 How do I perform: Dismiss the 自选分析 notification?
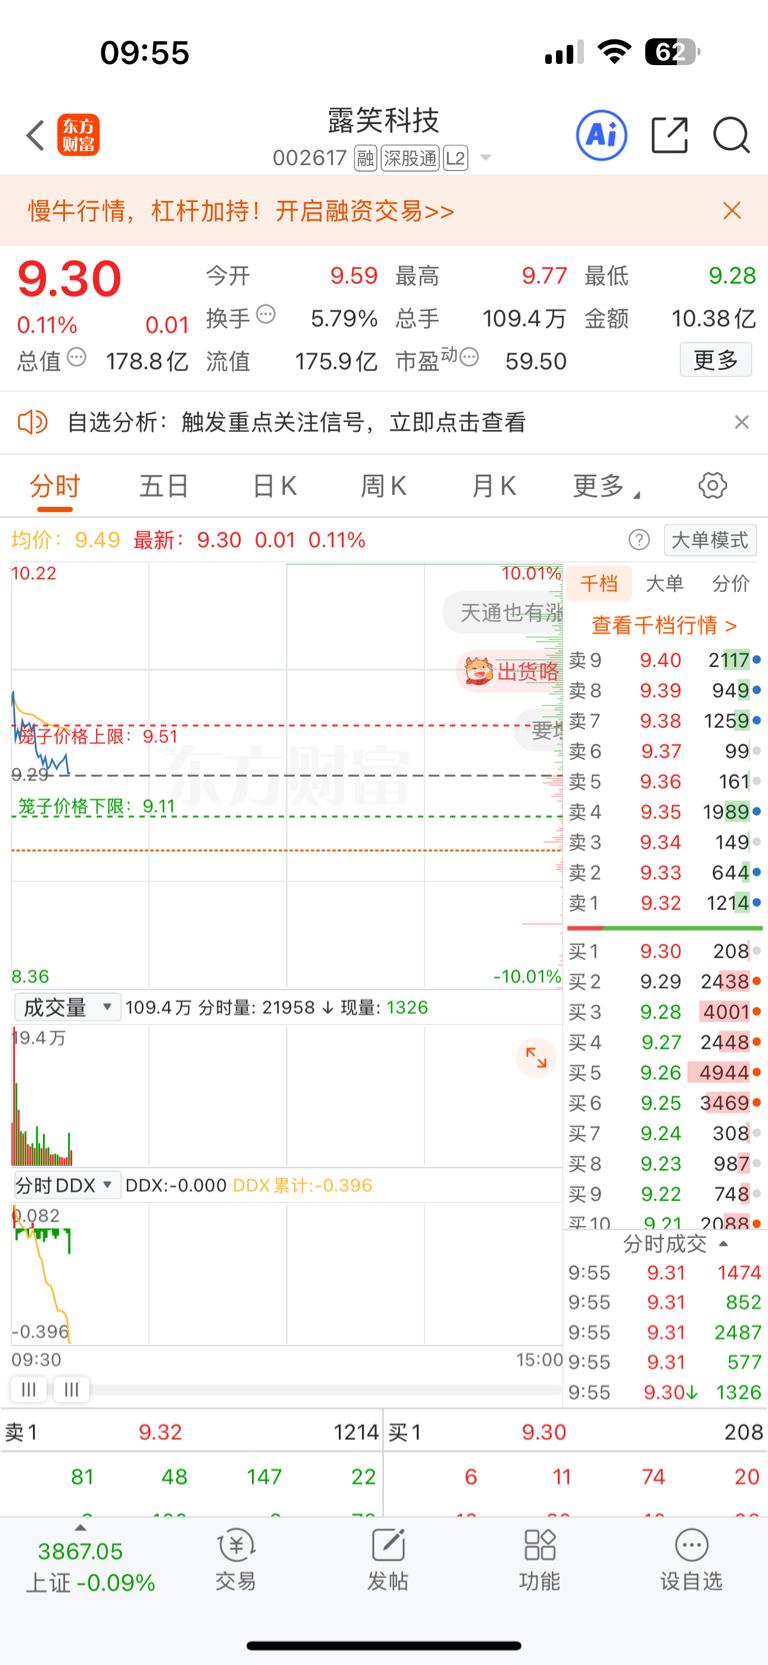tap(742, 422)
